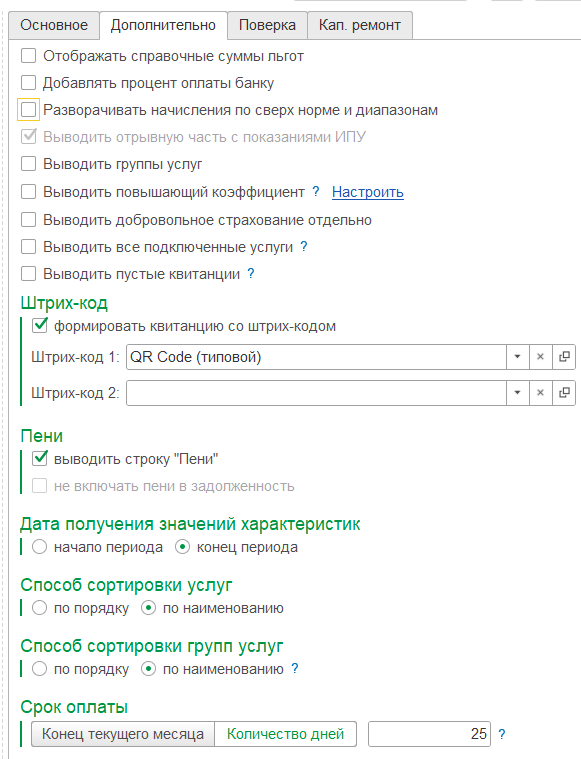581x759 pixels.
Task: Uncheck формировать квитанцию со штрих-кодом
Action: [40, 326]
